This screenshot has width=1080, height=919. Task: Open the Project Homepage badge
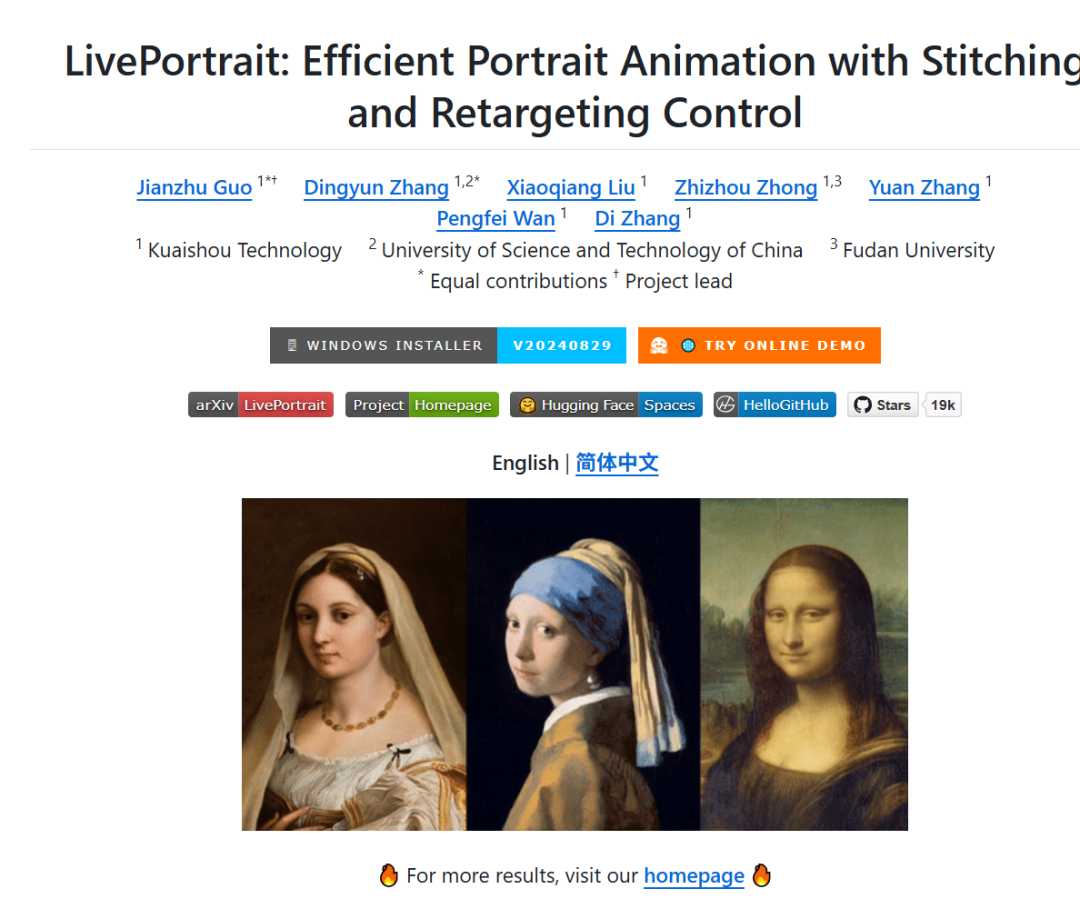click(x=422, y=404)
